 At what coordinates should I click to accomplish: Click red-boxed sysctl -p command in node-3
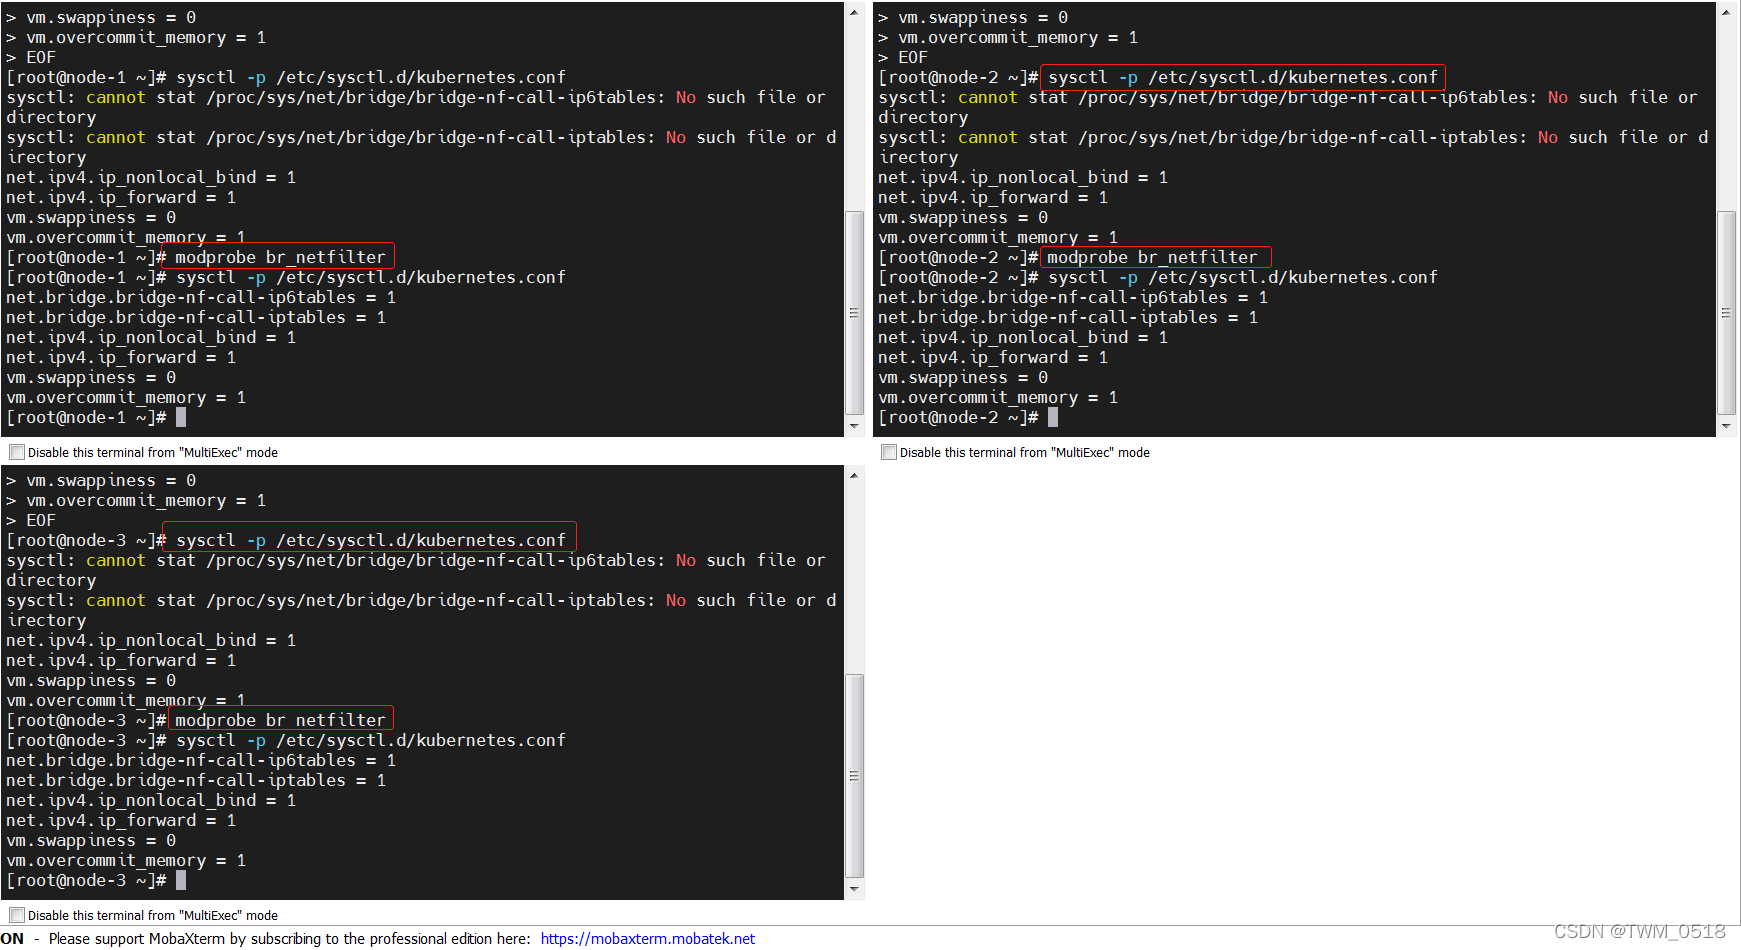click(370, 540)
